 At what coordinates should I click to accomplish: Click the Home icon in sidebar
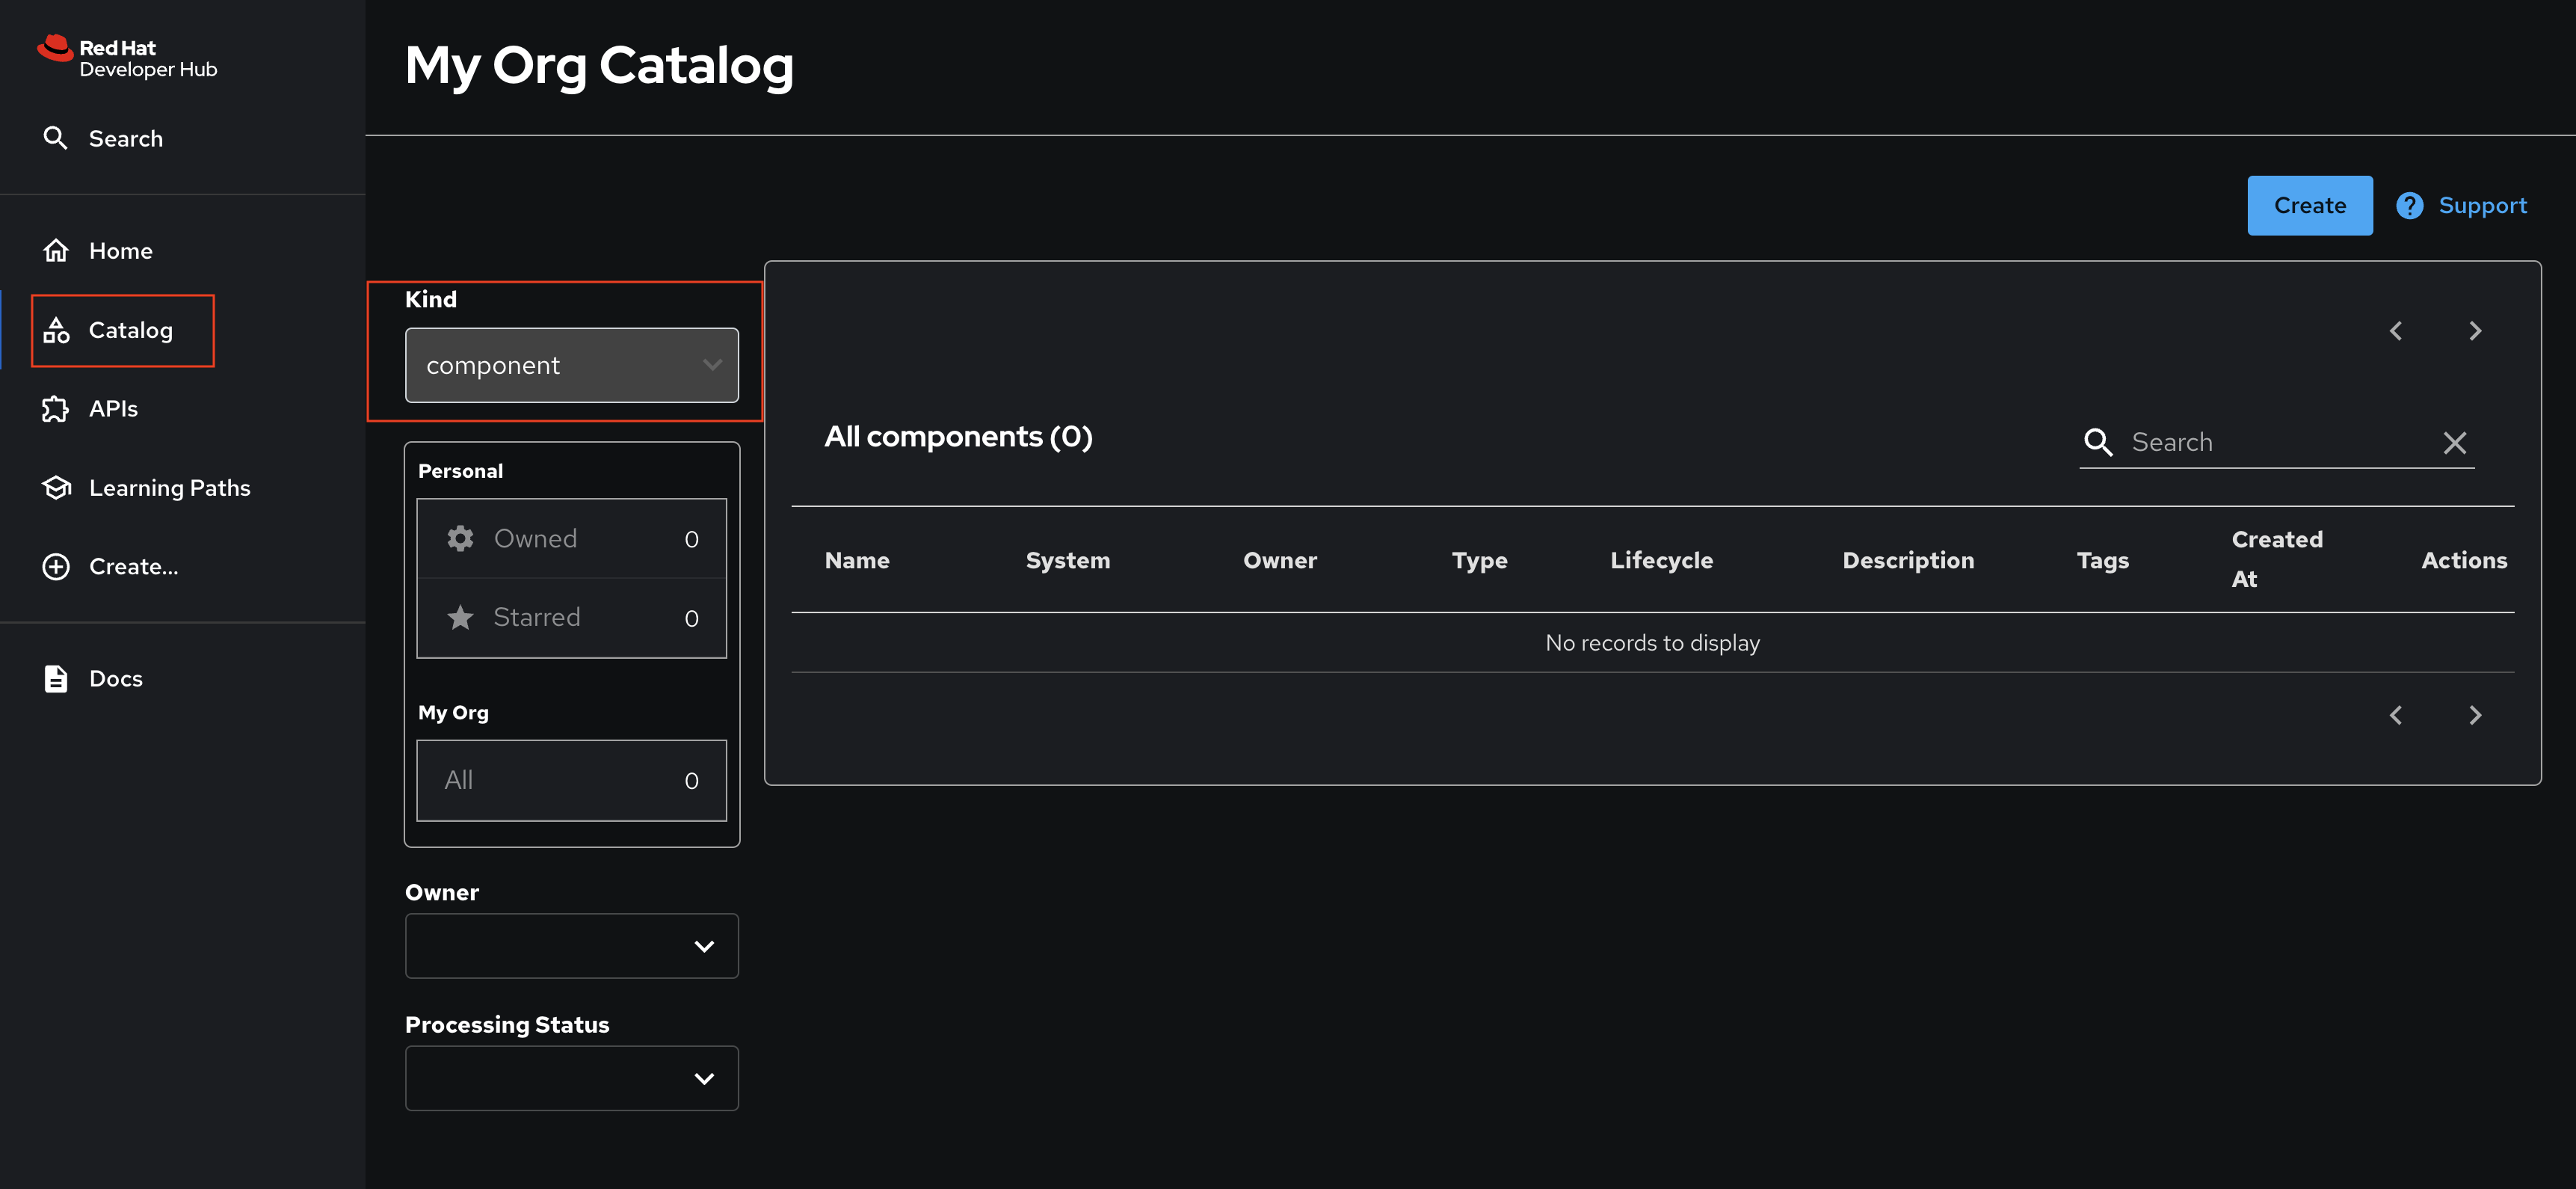(x=55, y=250)
